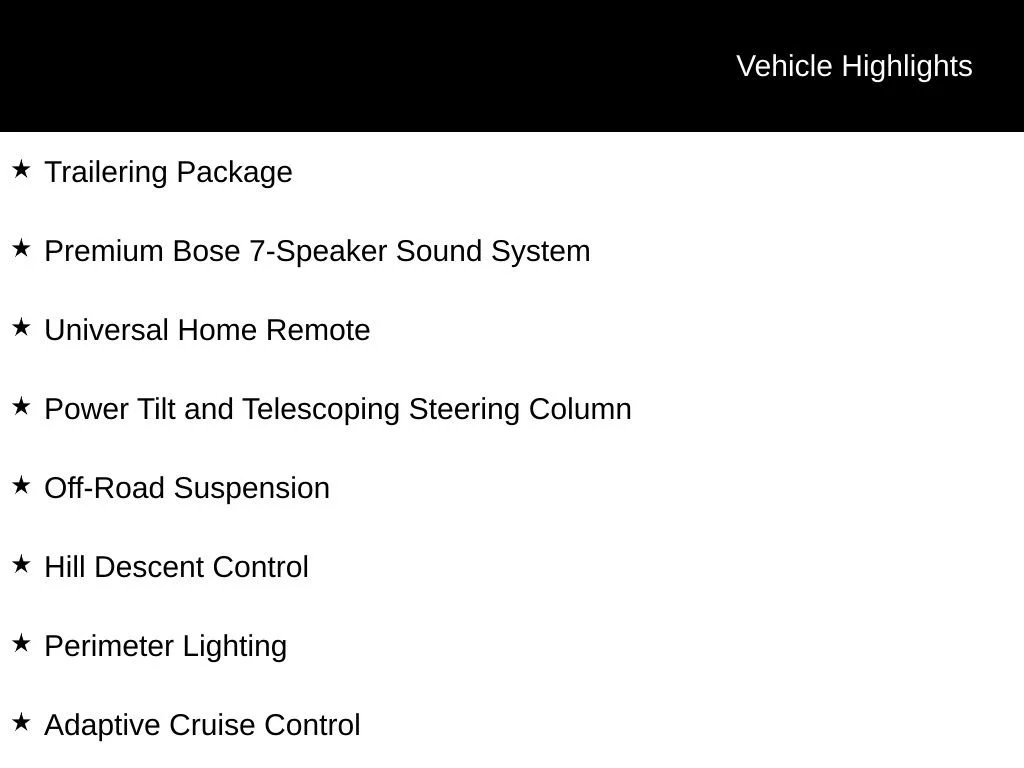Click the star beside Hill Descent Control
The height and width of the screenshot is (768, 1024).
point(21,564)
